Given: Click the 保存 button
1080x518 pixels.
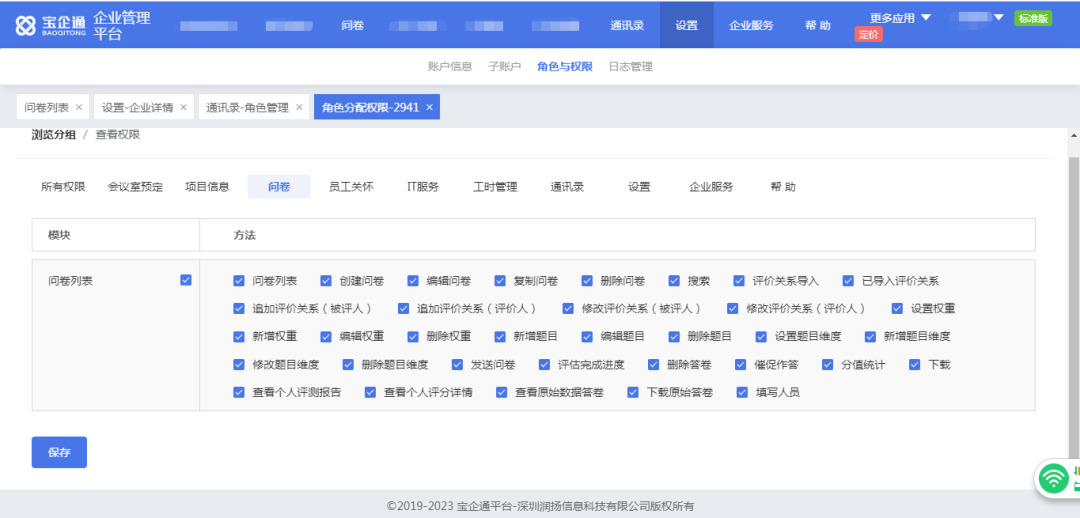Looking at the screenshot, I should (59, 452).
